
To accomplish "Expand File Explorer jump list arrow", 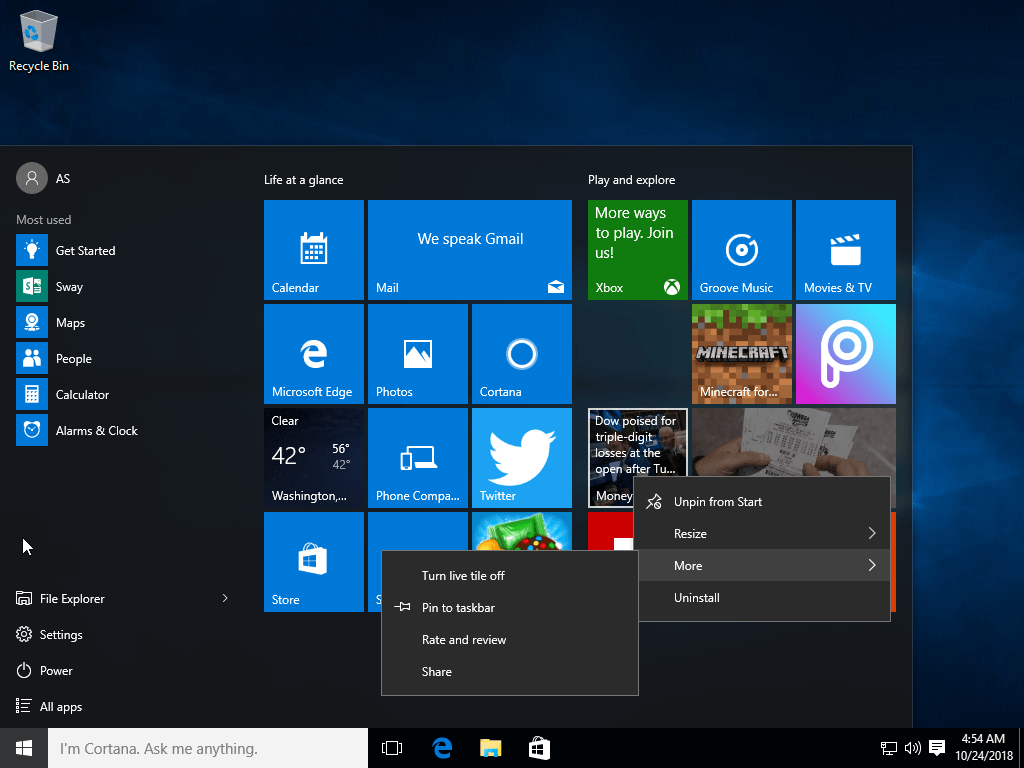I will click(225, 598).
